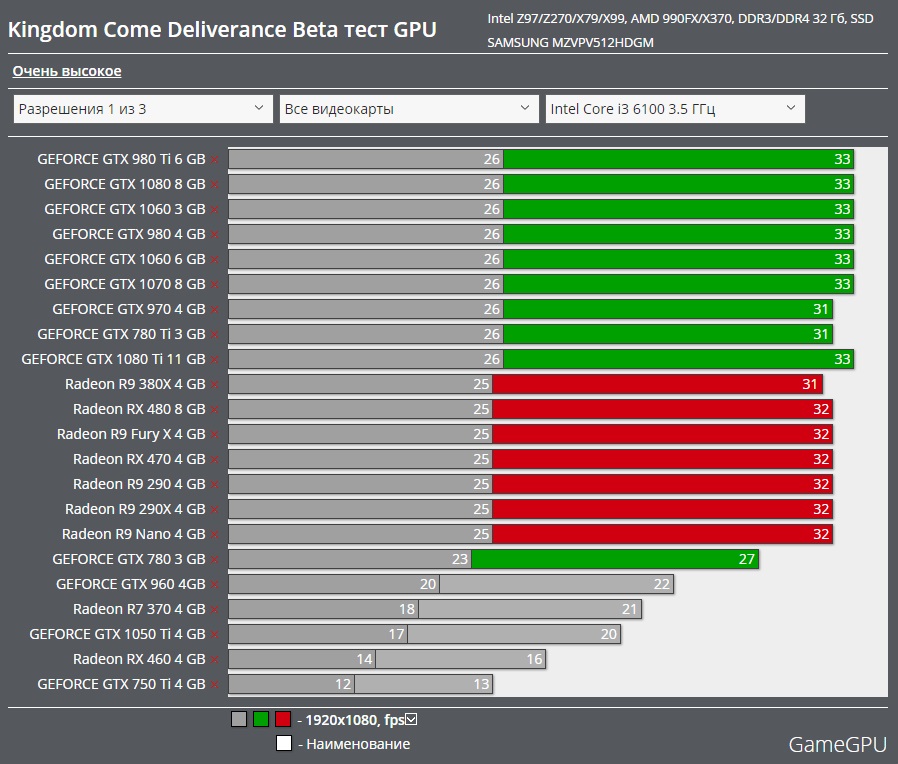Click red x next to Radeon RX 470 4 GB
Image resolution: width=898 pixels, height=764 pixels.
click(215, 460)
